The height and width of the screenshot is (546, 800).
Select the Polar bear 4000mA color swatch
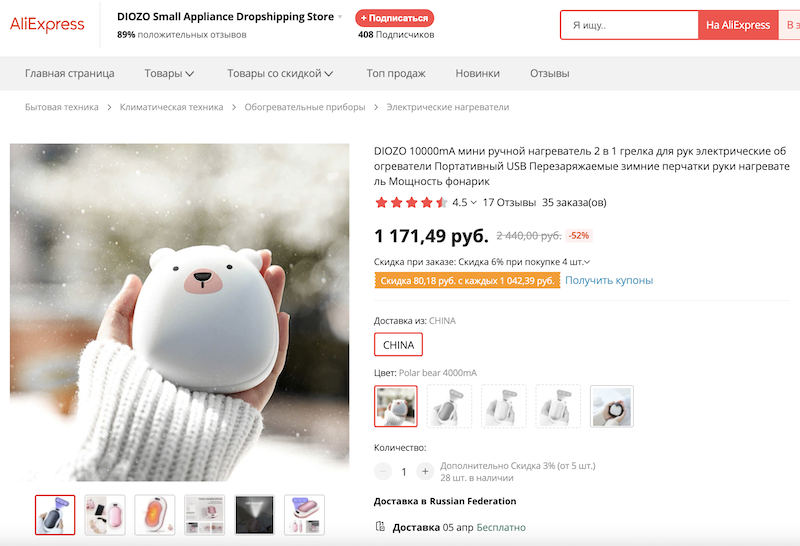(396, 406)
